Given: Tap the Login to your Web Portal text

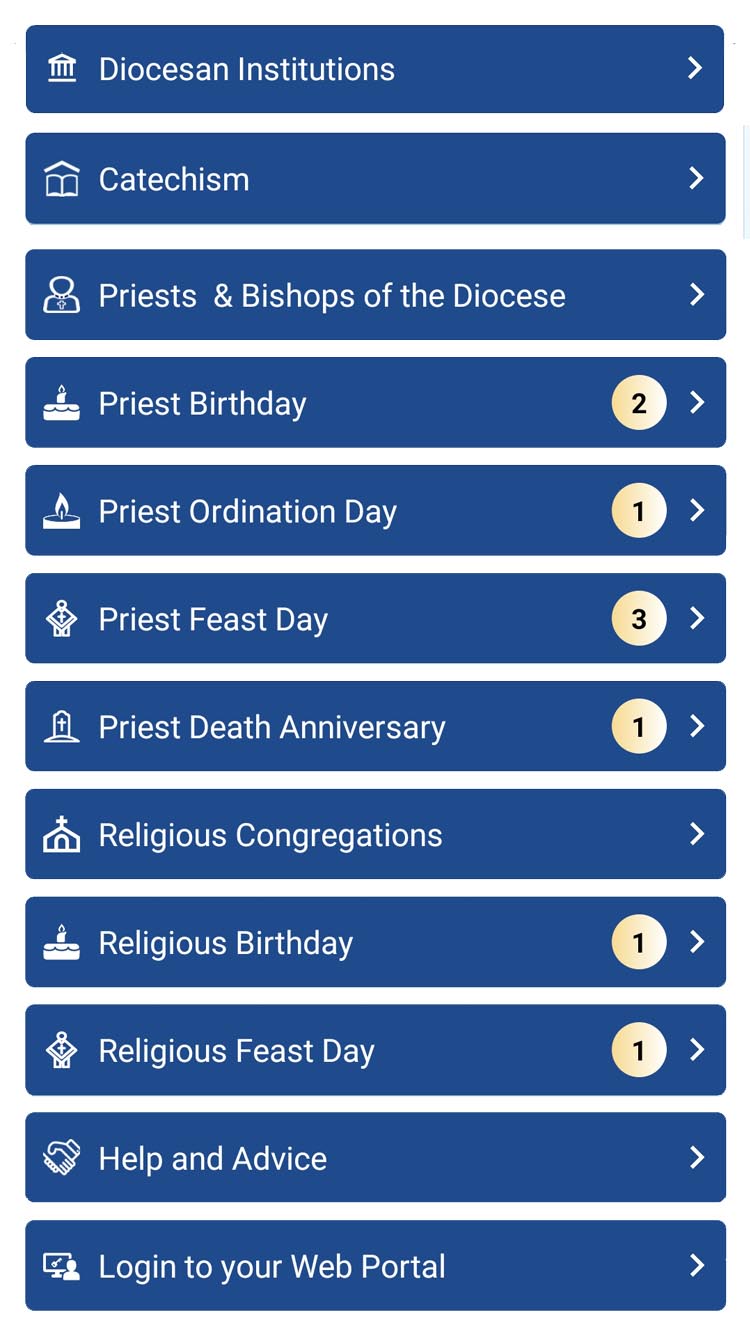Looking at the screenshot, I should pos(272,1267).
